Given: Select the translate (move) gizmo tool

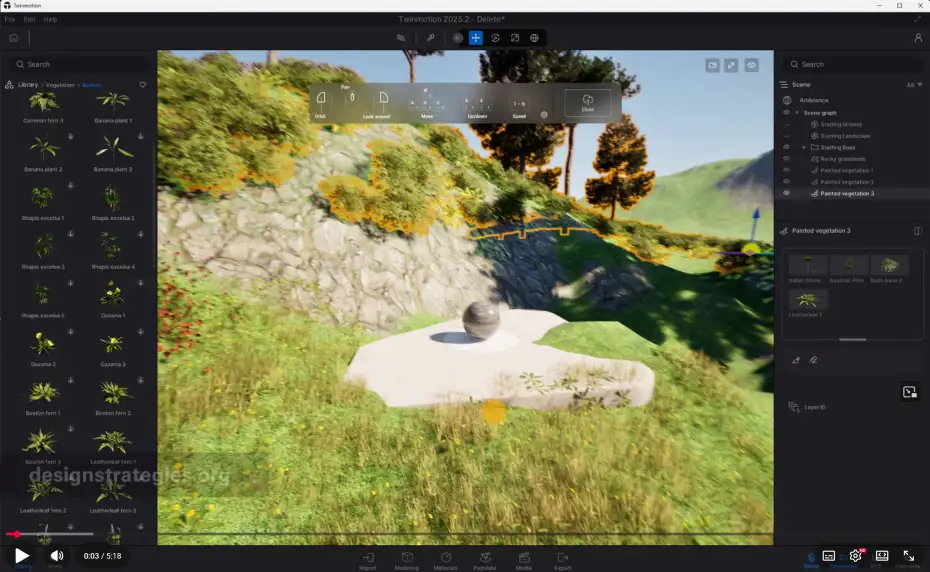Looking at the screenshot, I should click(x=476, y=38).
